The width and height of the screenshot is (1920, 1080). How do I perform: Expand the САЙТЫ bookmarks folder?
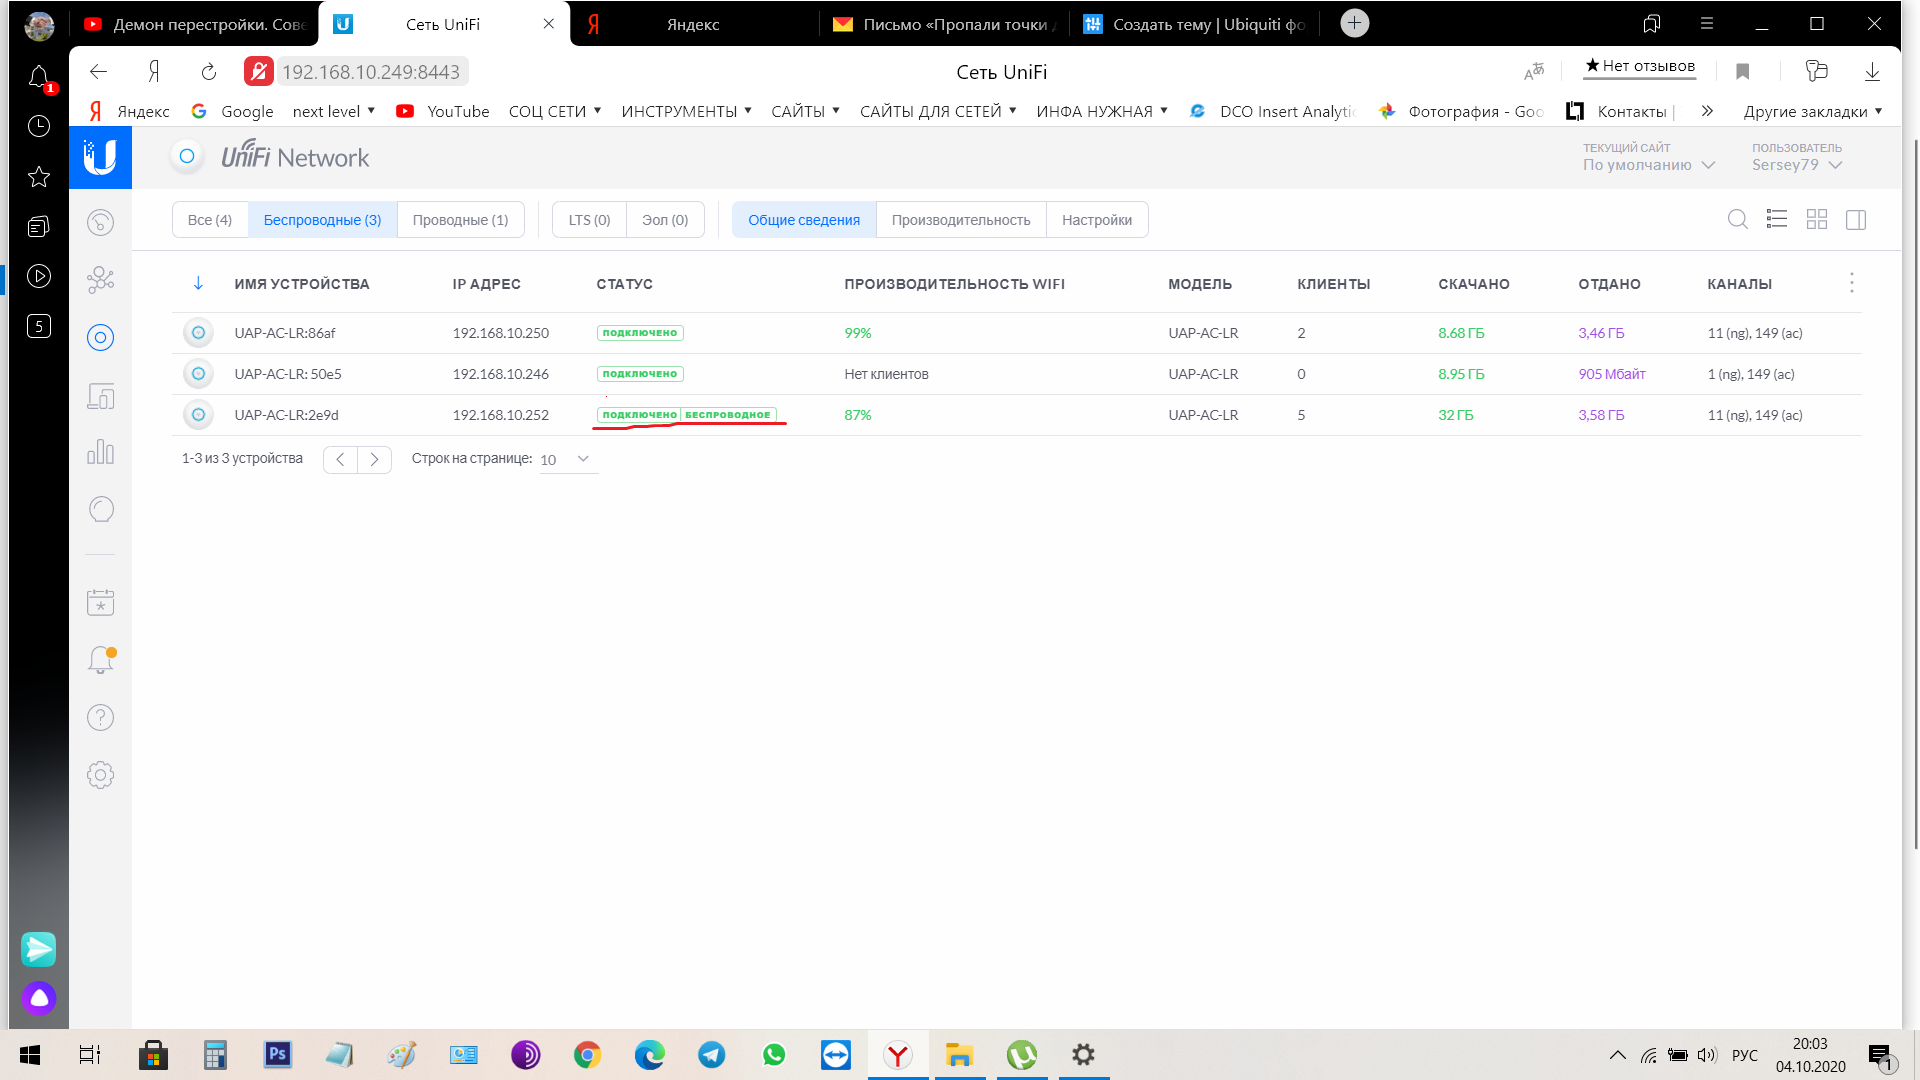tap(805, 111)
